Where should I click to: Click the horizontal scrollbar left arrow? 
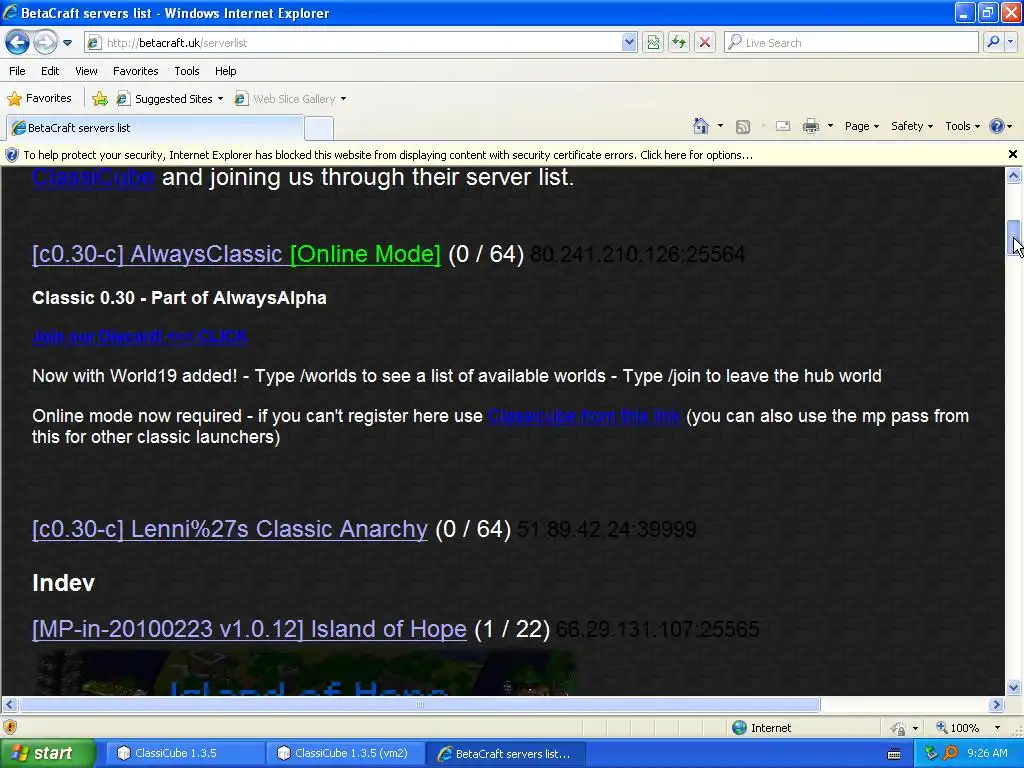(x=9, y=704)
